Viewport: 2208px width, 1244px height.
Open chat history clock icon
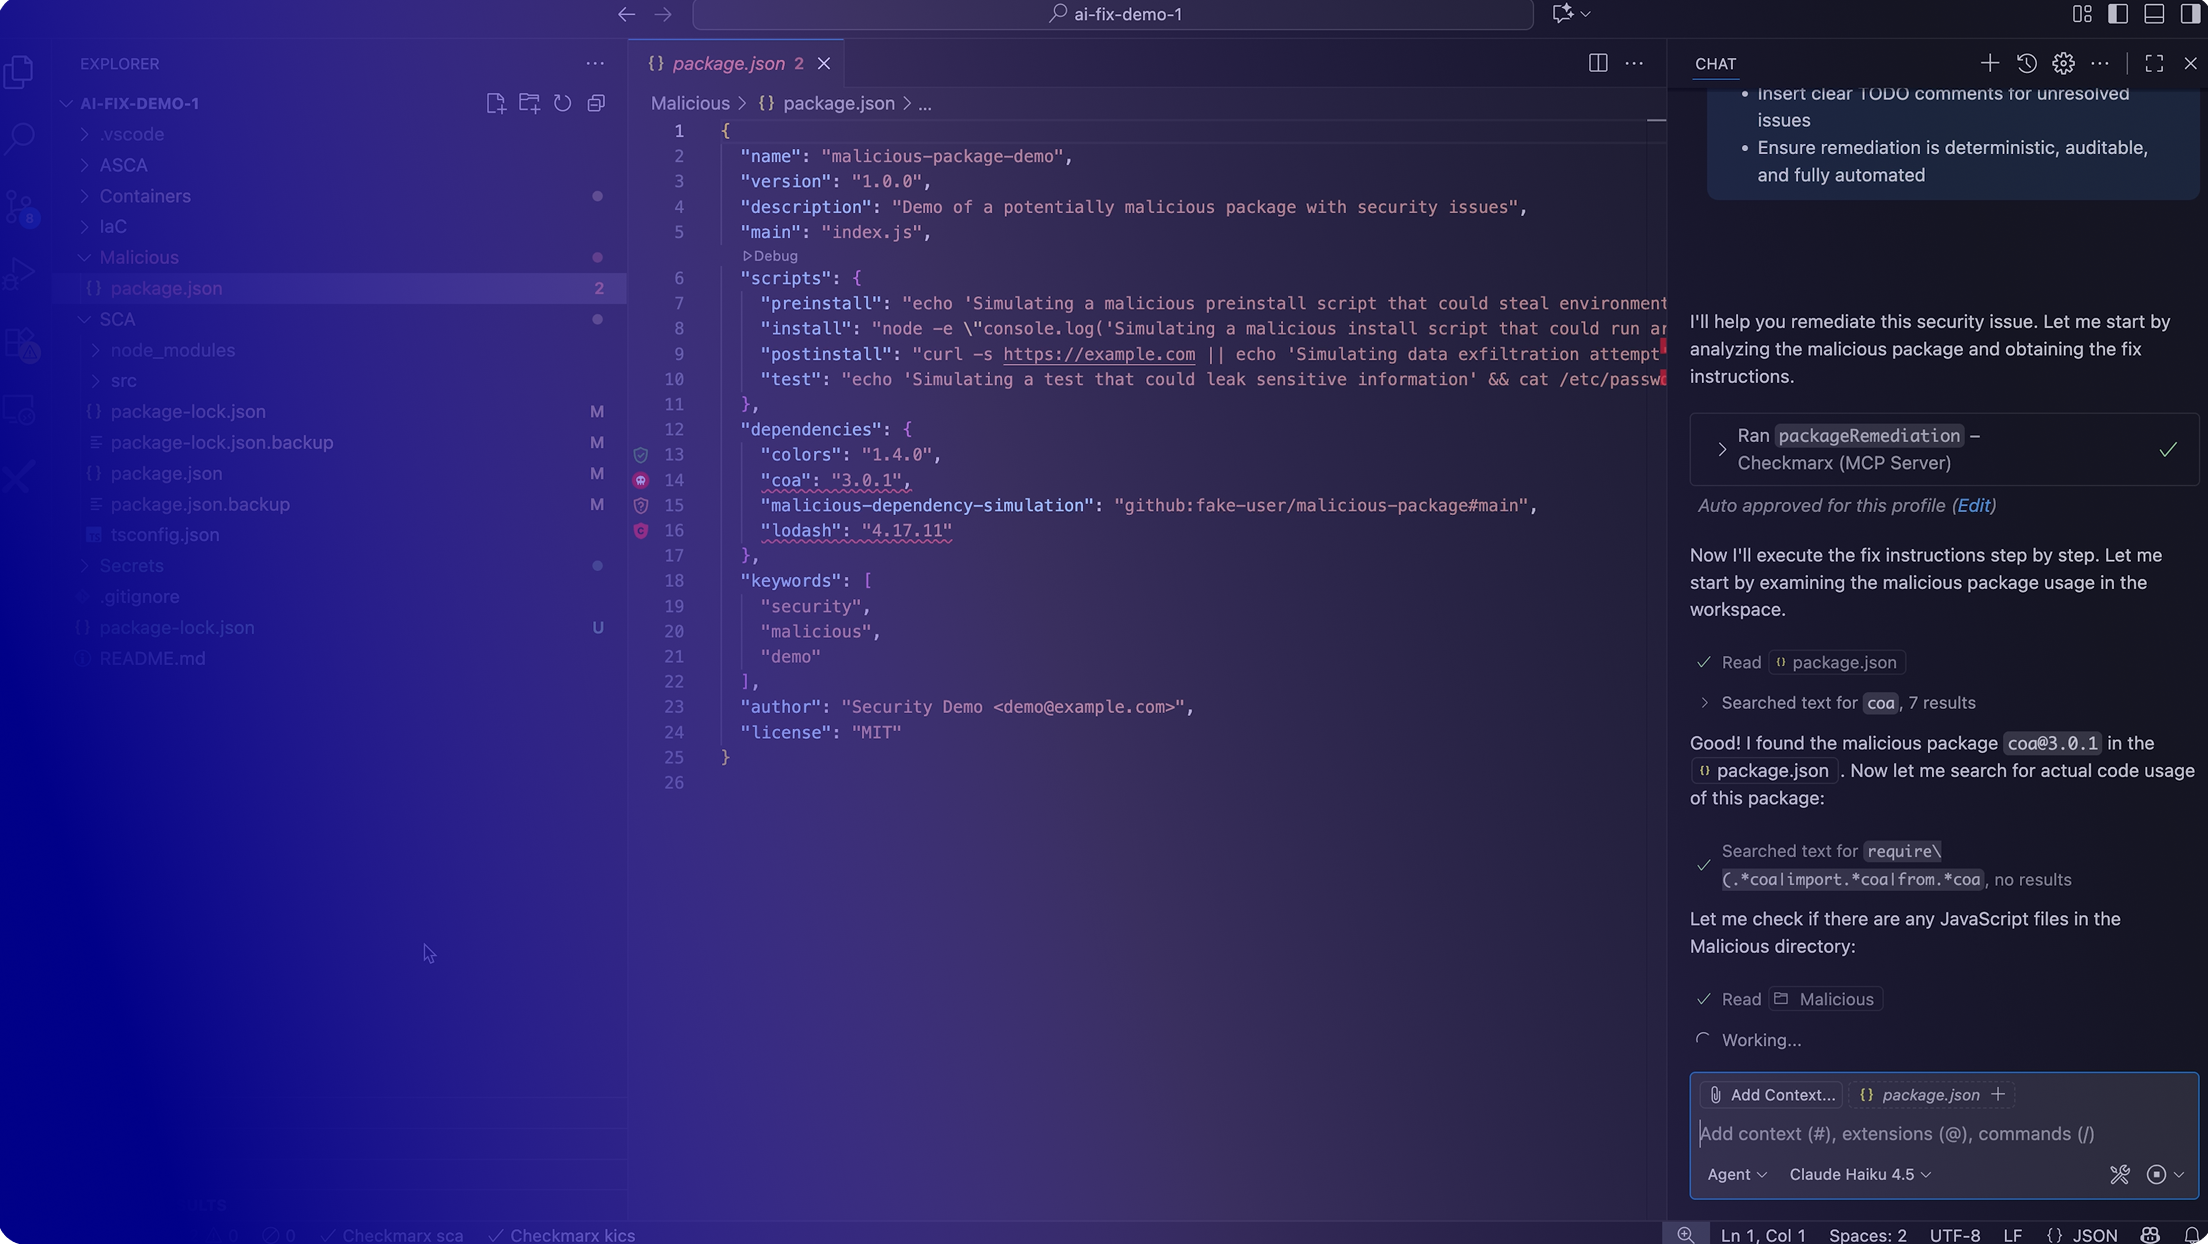click(2026, 63)
